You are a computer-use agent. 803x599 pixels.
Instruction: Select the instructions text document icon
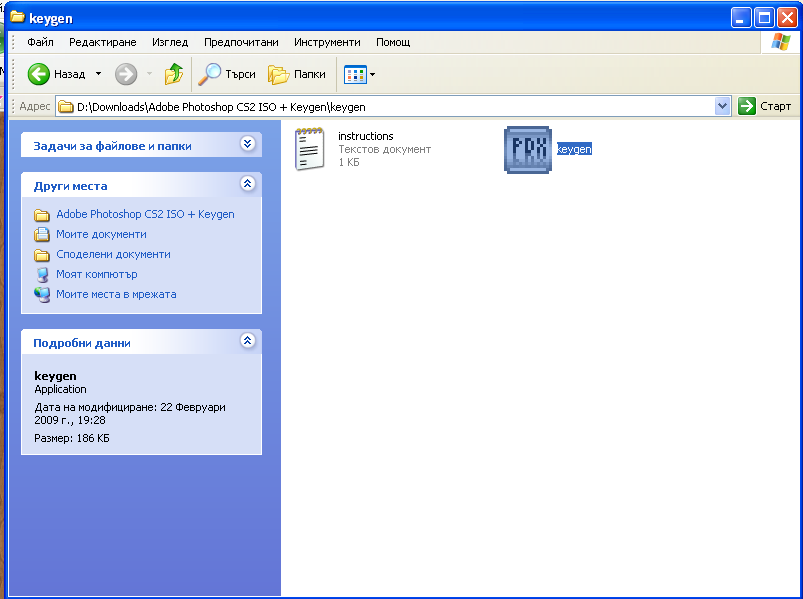coord(310,149)
